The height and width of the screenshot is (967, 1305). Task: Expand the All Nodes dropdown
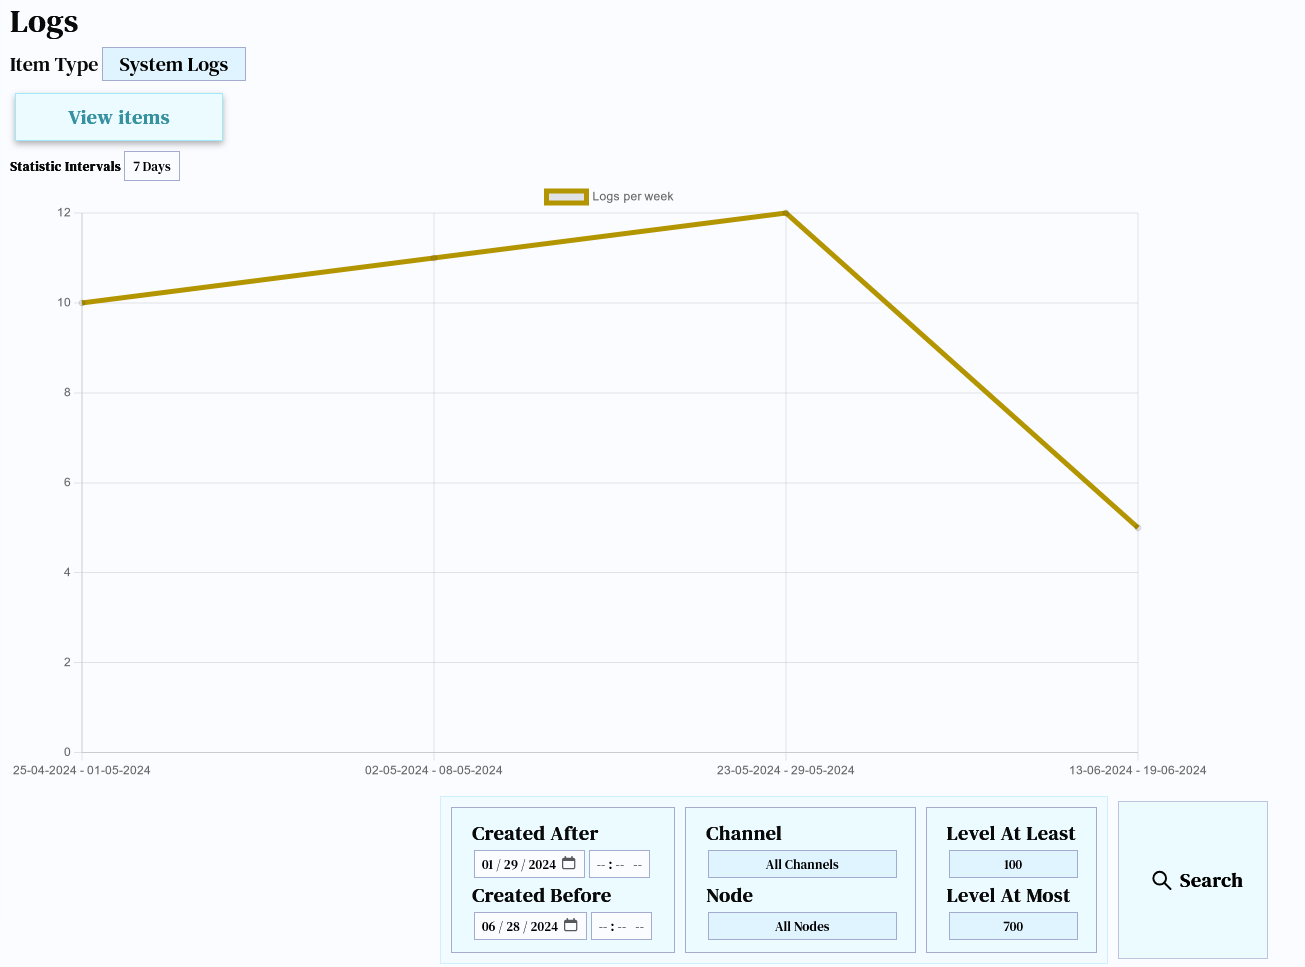point(802,926)
